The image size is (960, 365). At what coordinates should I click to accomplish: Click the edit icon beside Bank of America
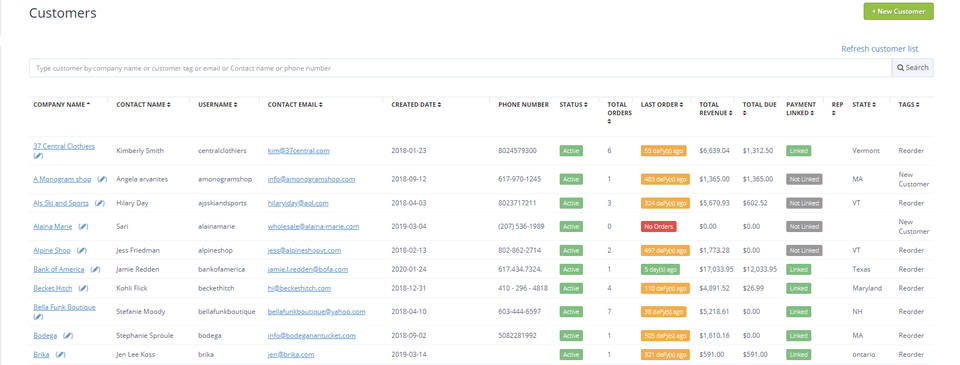[96, 269]
